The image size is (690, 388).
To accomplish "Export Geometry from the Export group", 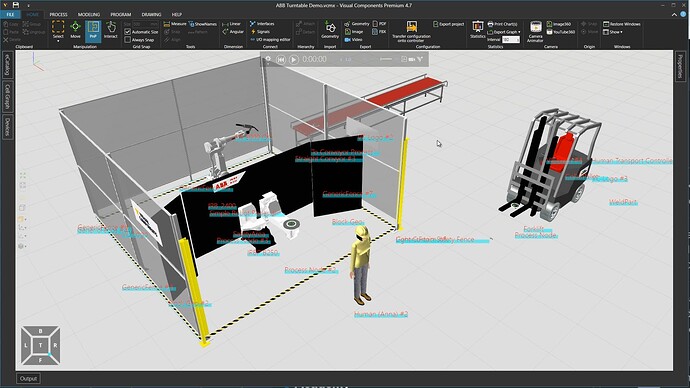I will click(x=357, y=24).
